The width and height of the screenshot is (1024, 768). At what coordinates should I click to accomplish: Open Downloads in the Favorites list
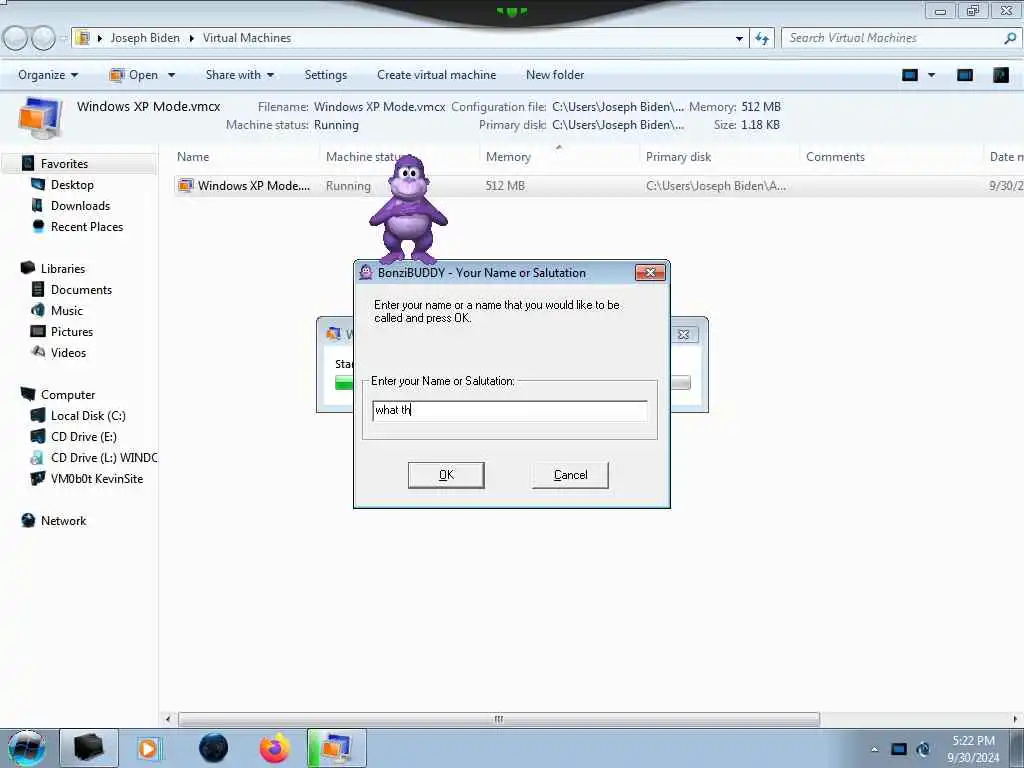(x=80, y=206)
